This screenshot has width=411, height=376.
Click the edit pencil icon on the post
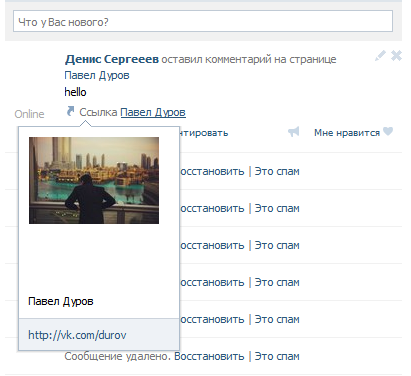380,56
